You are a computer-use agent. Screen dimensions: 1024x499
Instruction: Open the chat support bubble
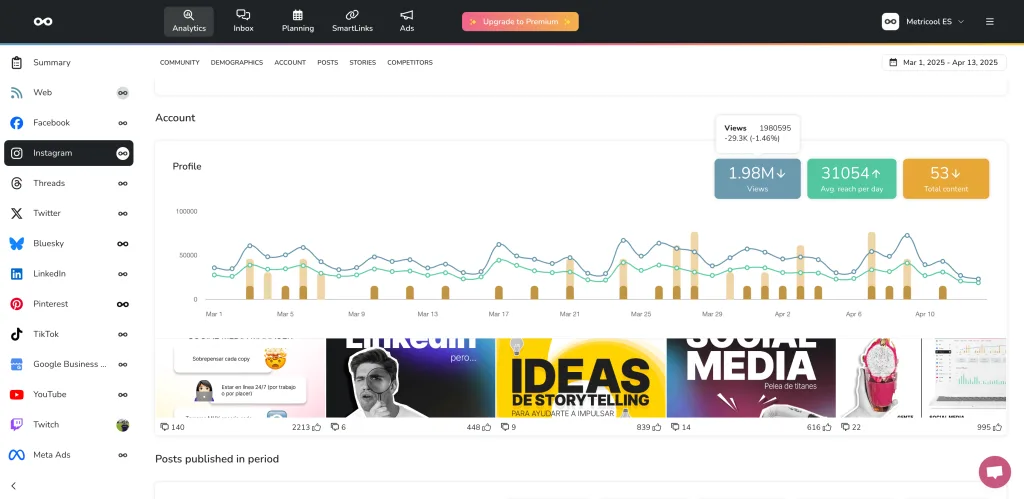pos(994,472)
